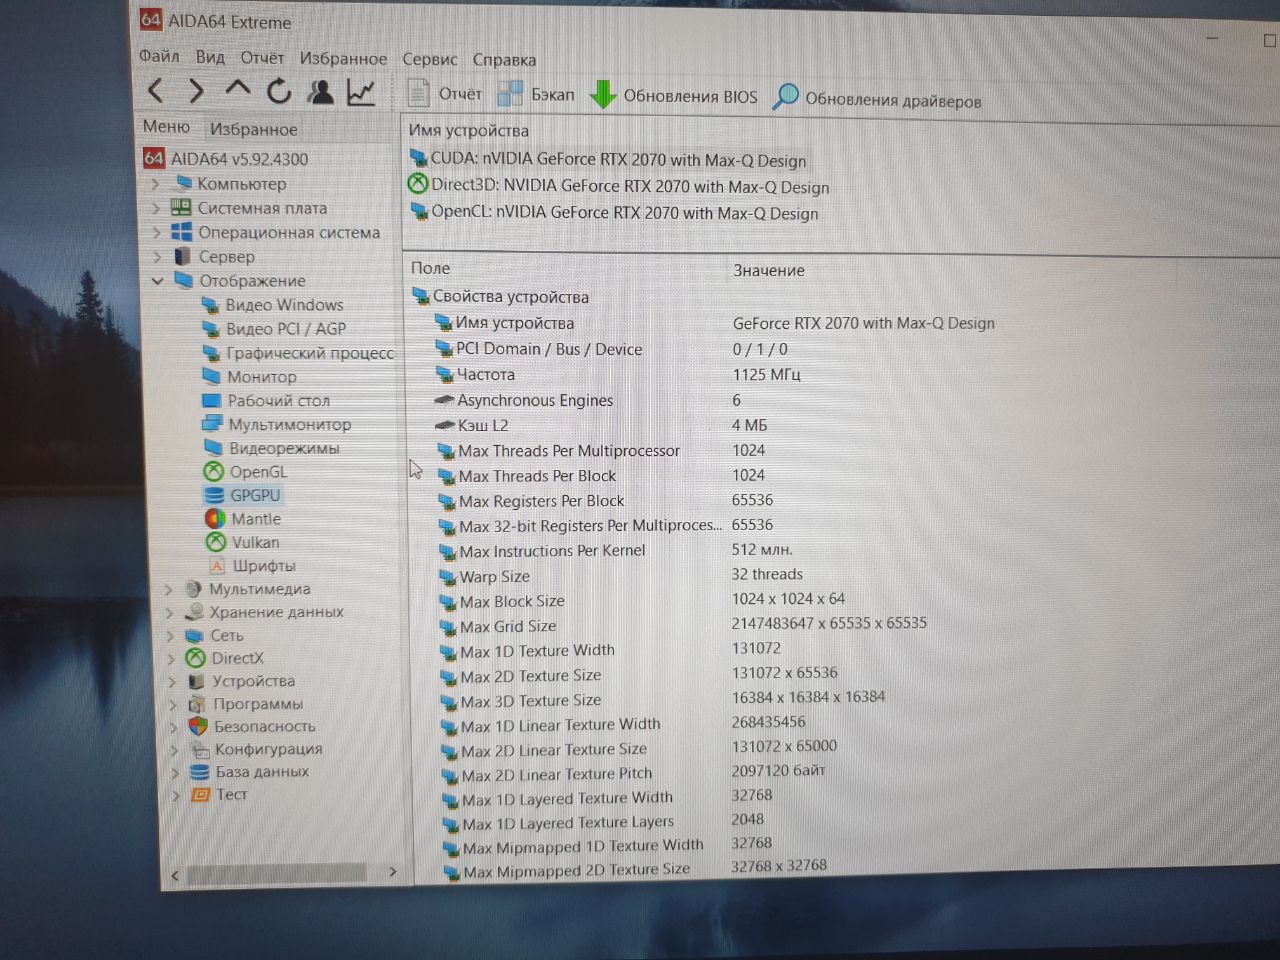Select Монитор in the tree
Screen dimensions: 1280x960
click(250, 377)
